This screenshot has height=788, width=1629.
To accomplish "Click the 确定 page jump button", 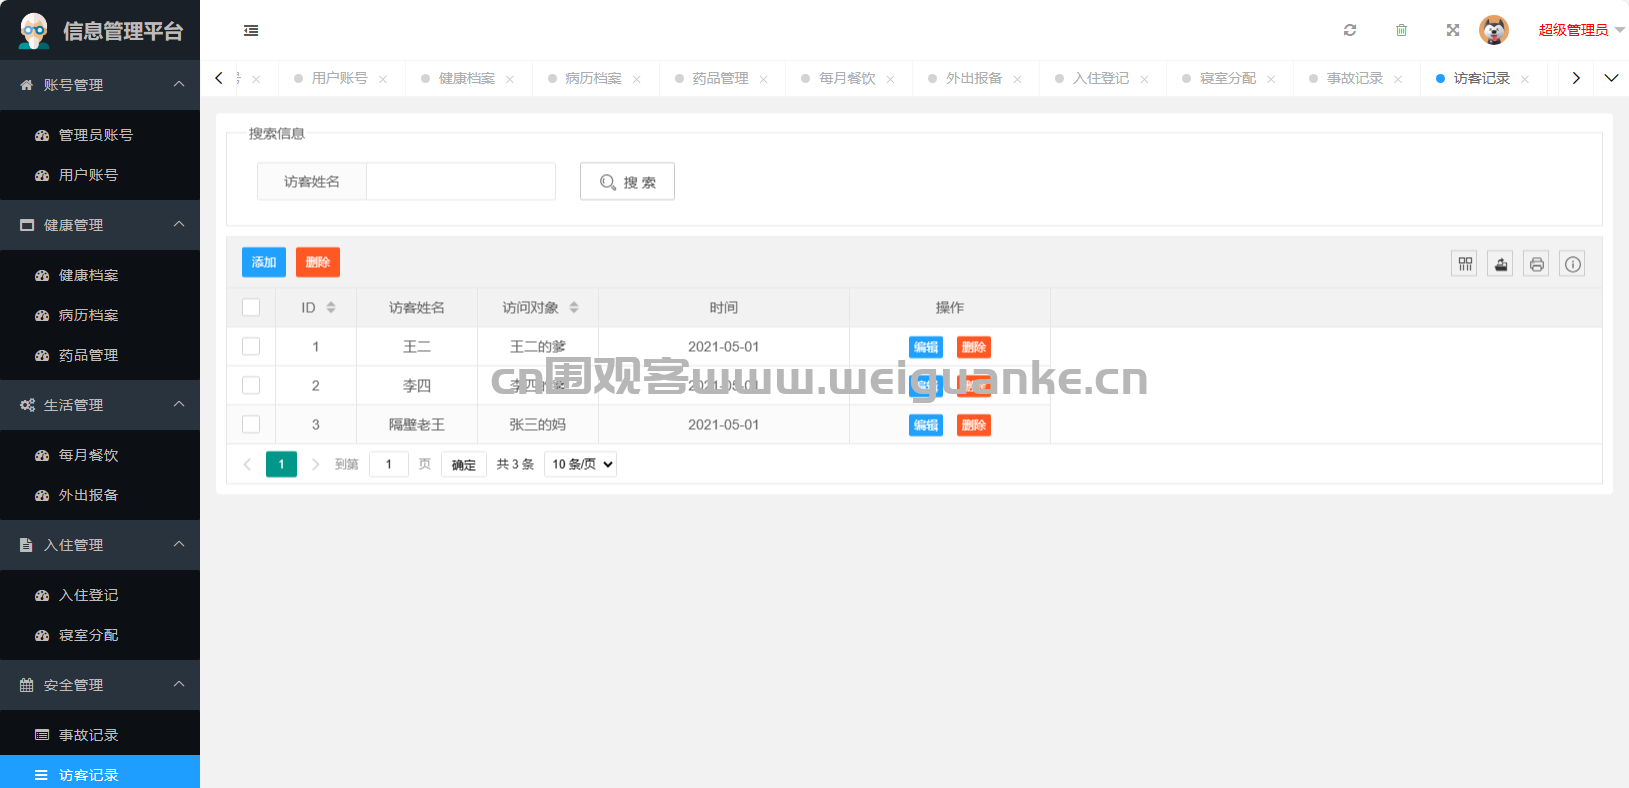I will tap(464, 464).
